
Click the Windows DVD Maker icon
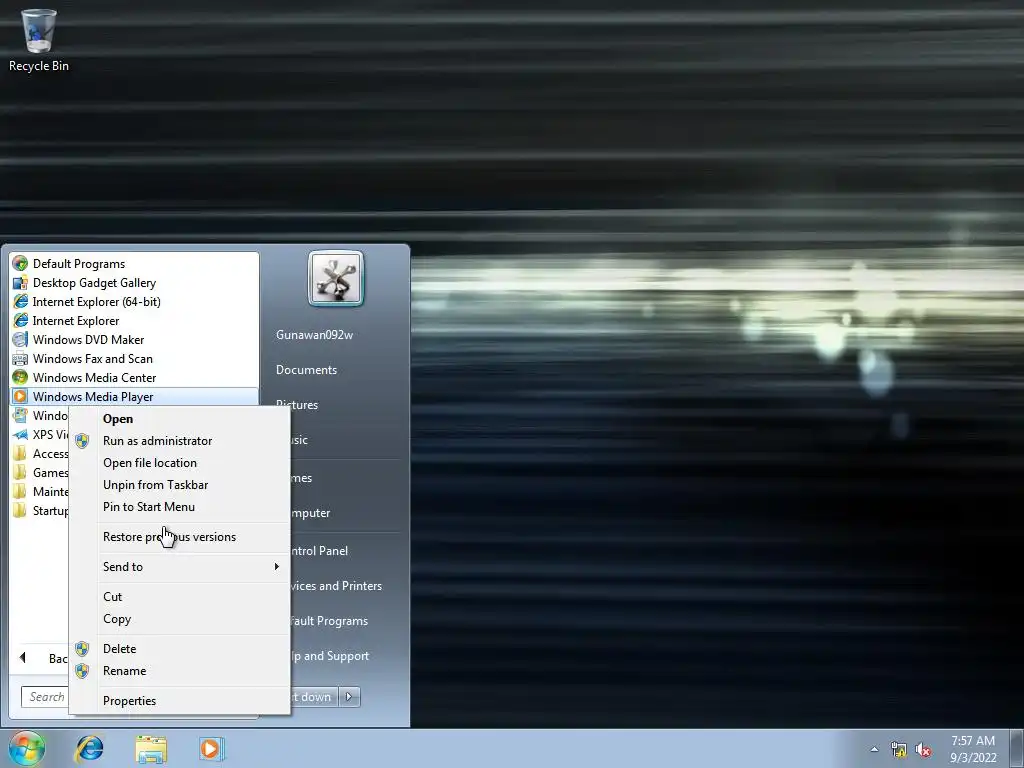pyautogui.click(x=20, y=340)
